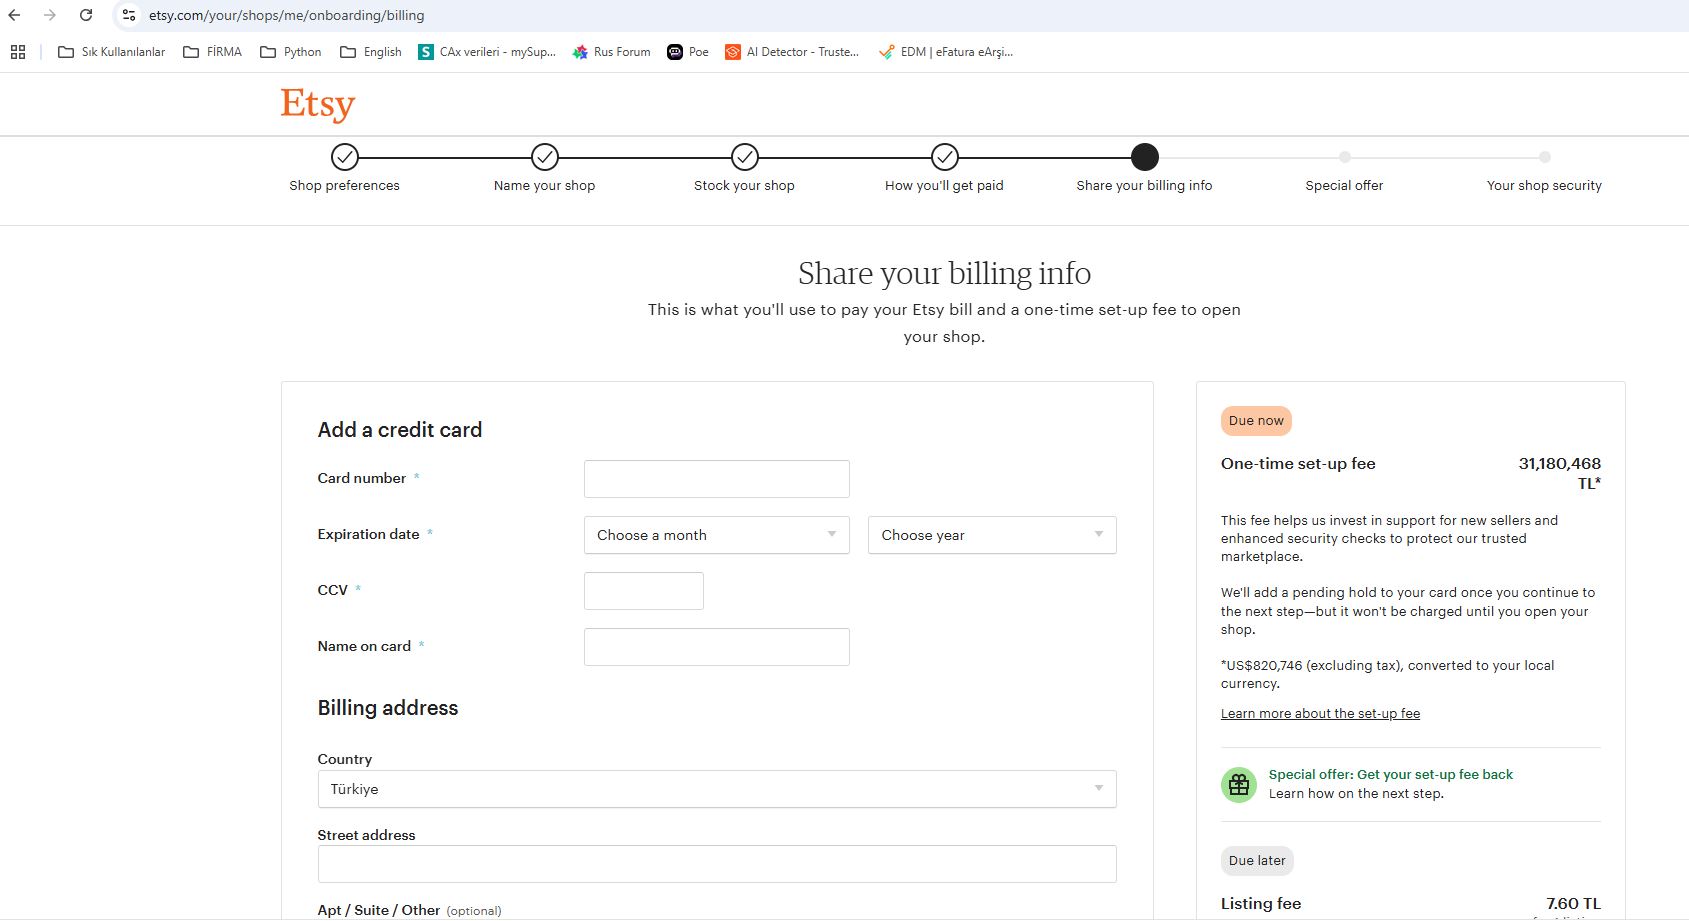Click the Due later badge
The height and width of the screenshot is (921, 1689).
coord(1257,861)
